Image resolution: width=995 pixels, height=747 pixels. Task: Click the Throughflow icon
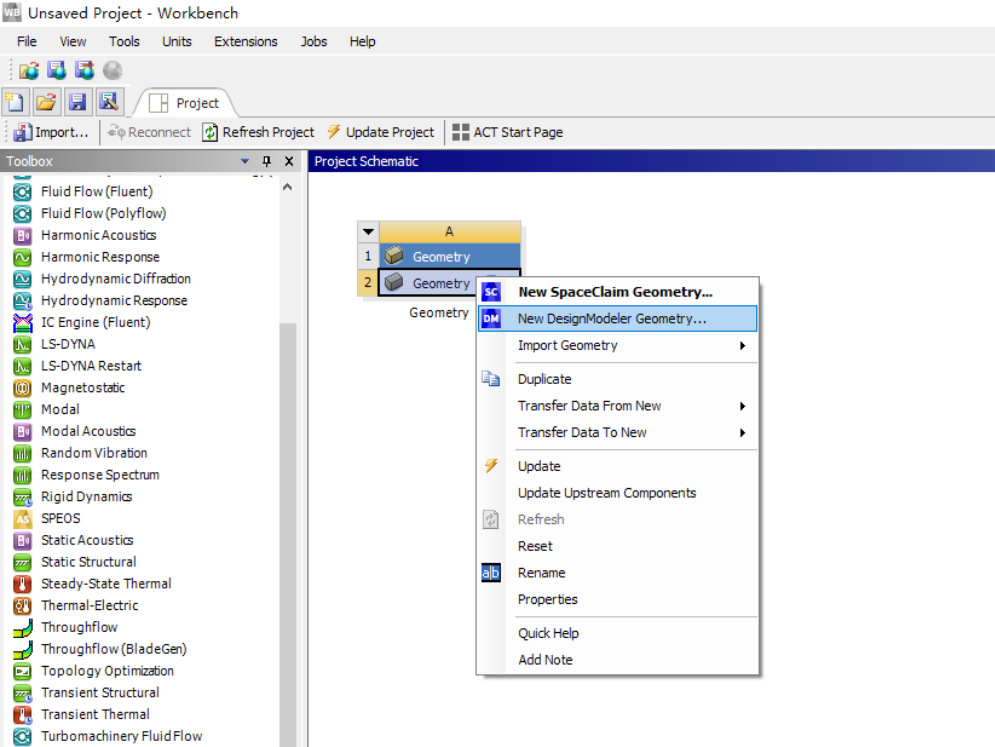[22, 628]
